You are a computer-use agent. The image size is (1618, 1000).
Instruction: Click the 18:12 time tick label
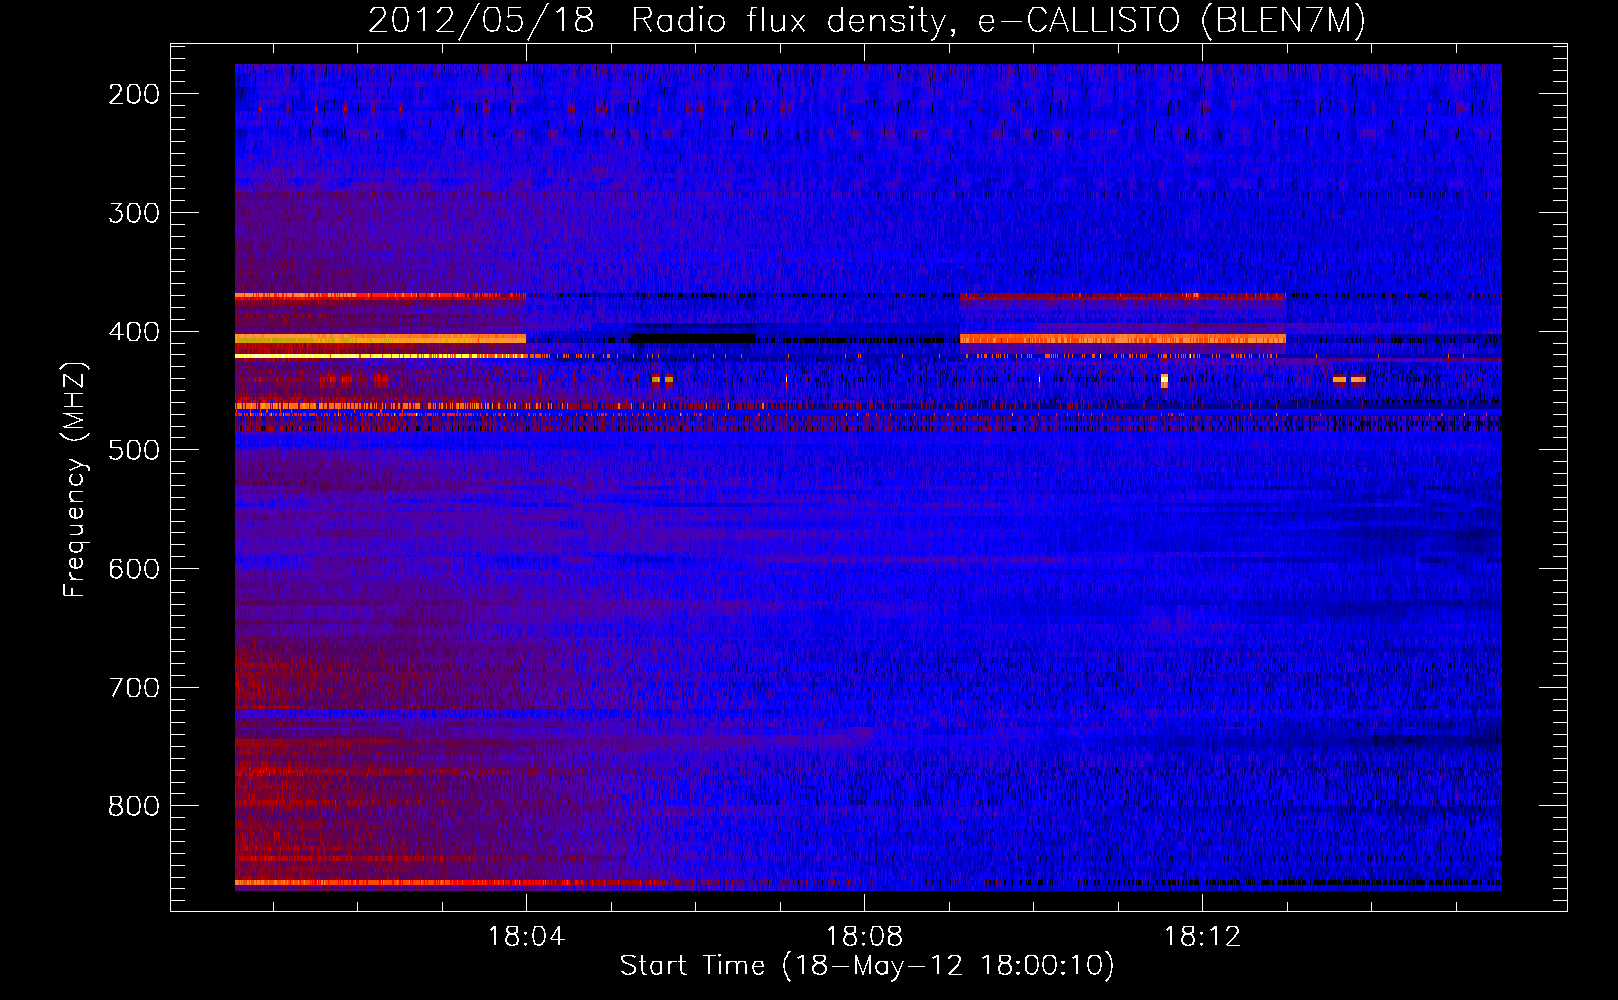point(1202,937)
